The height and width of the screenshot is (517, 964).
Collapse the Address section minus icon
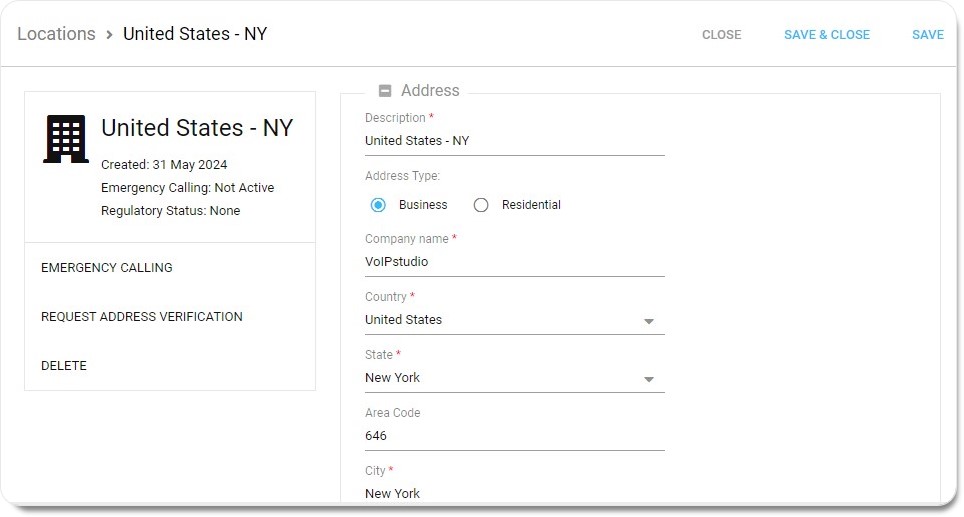click(385, 91)
